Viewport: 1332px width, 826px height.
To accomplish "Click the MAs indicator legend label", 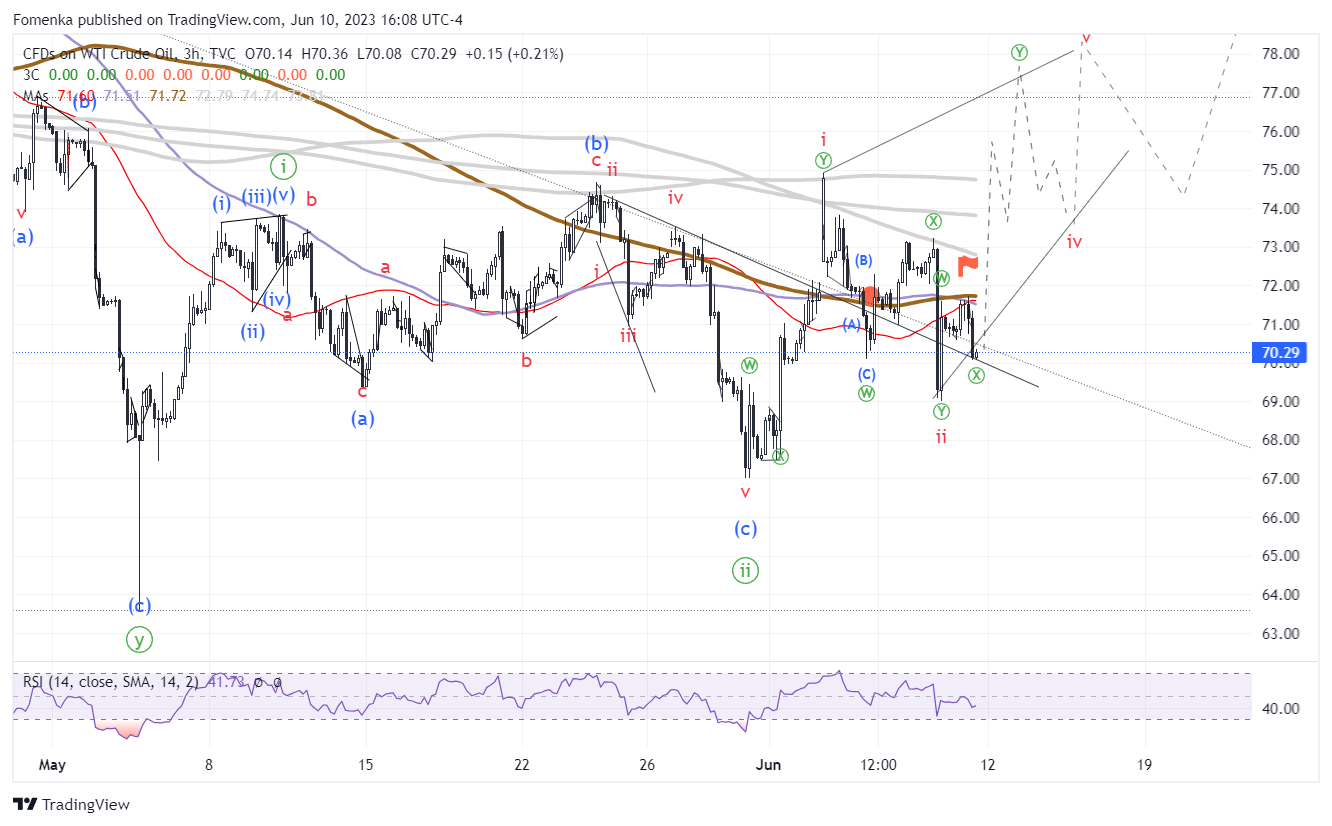I will (x=35, y=96).
